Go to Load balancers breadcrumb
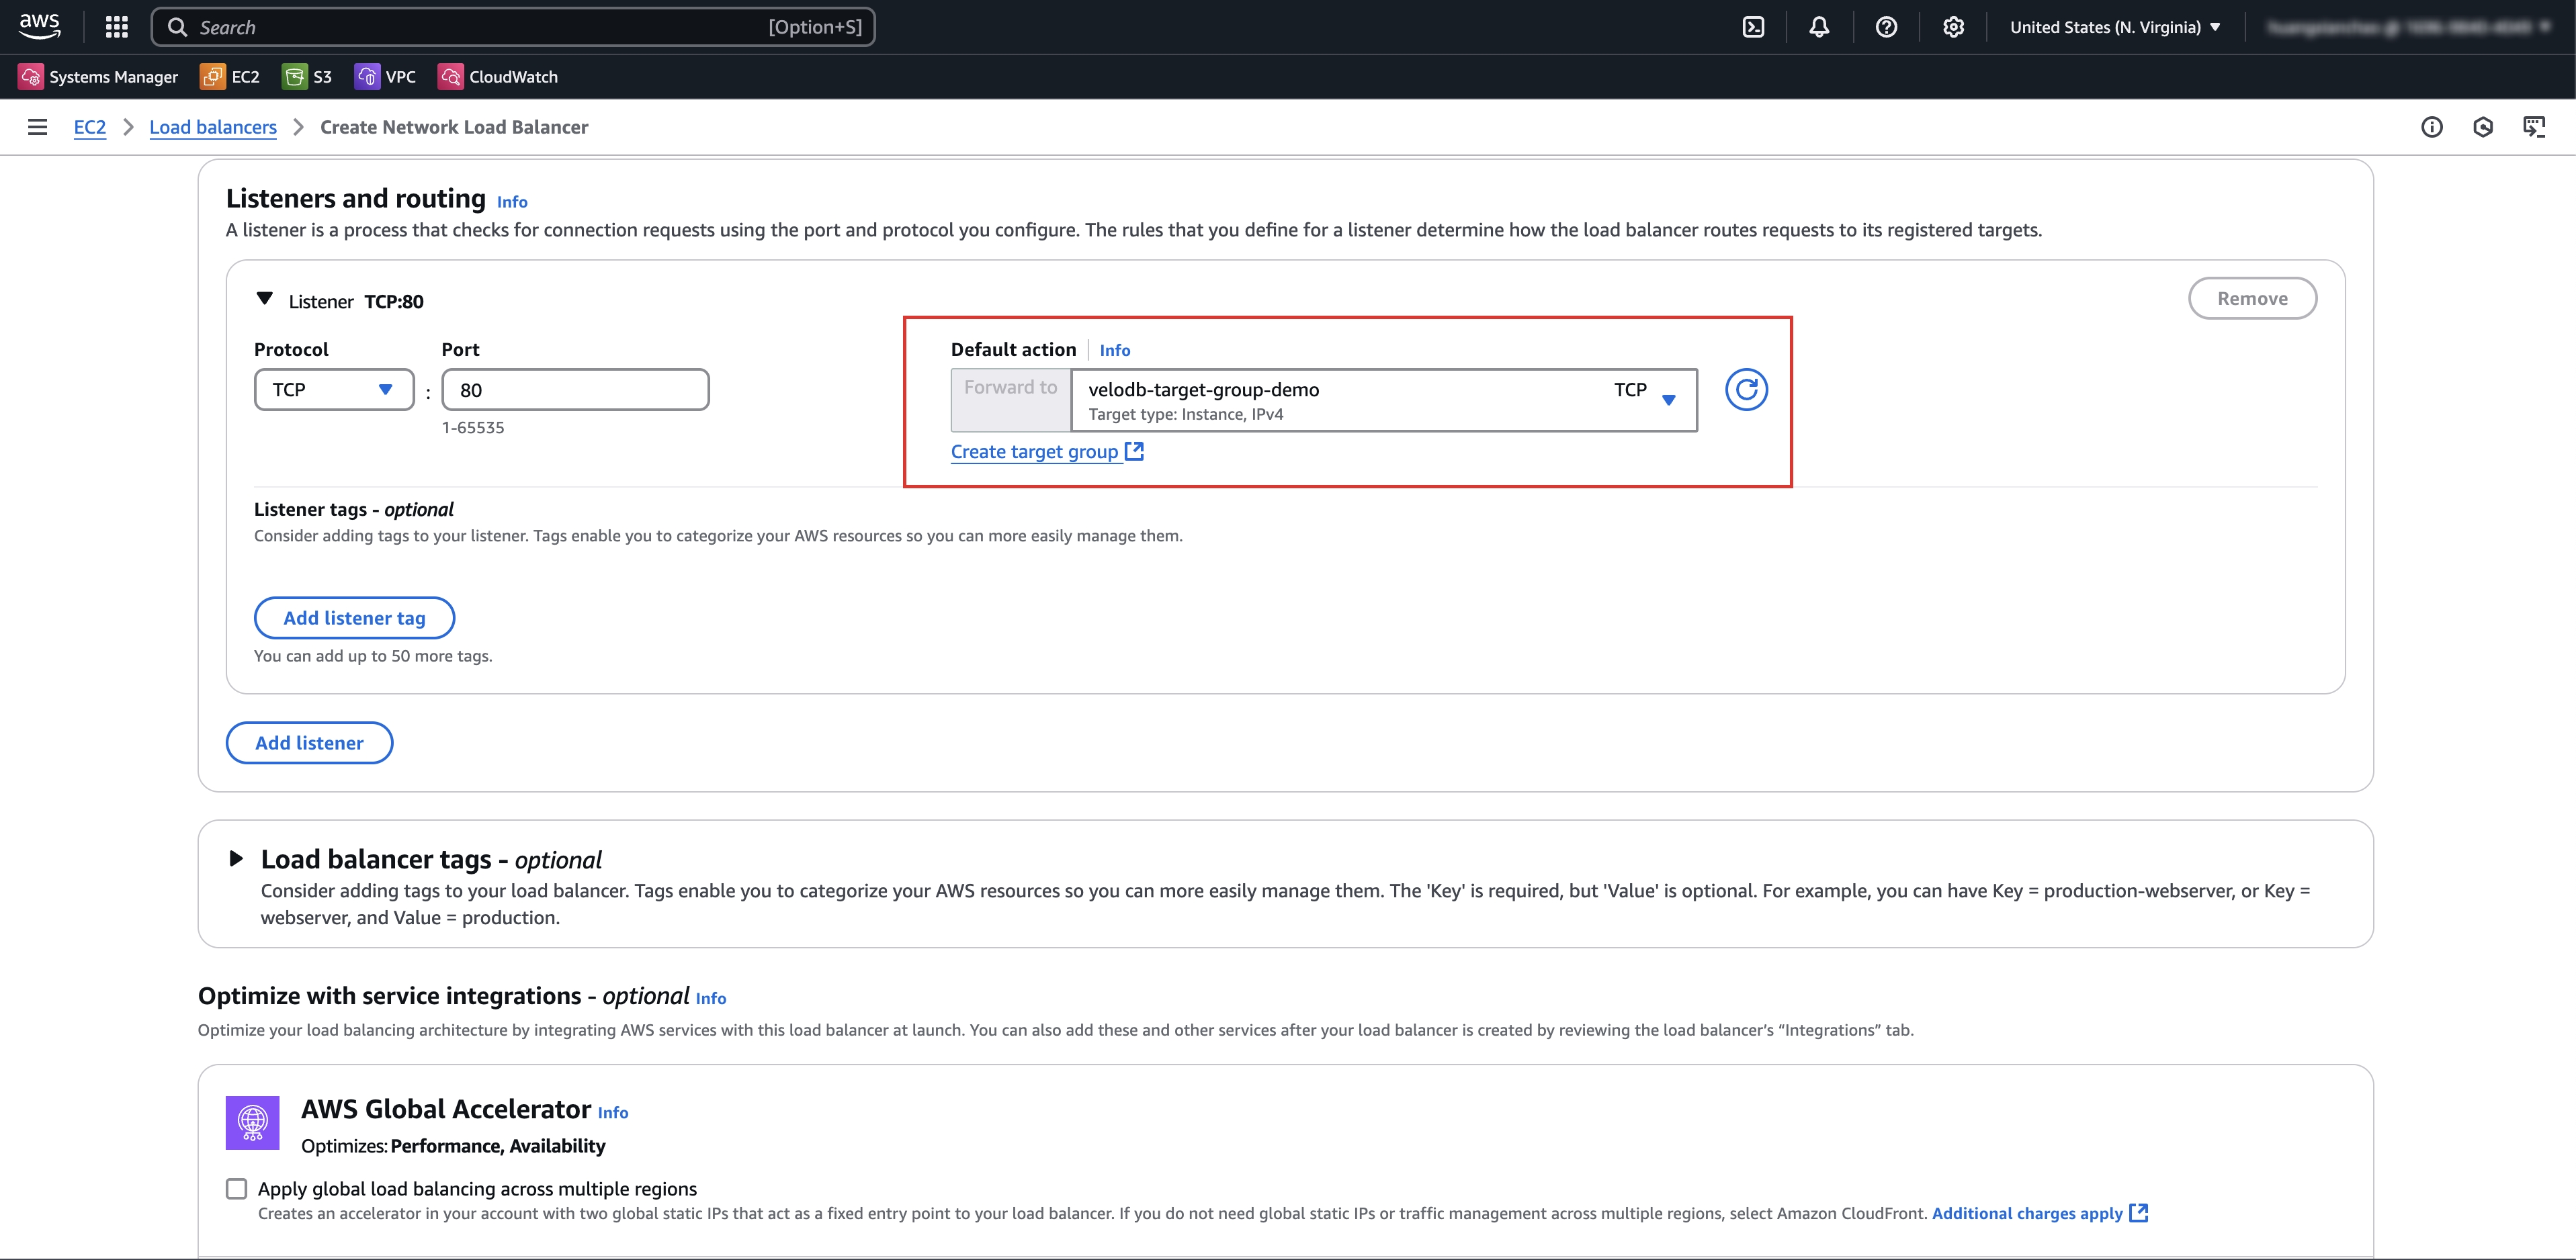This screenshot has width=2576, height=1260. pos(213,127)
